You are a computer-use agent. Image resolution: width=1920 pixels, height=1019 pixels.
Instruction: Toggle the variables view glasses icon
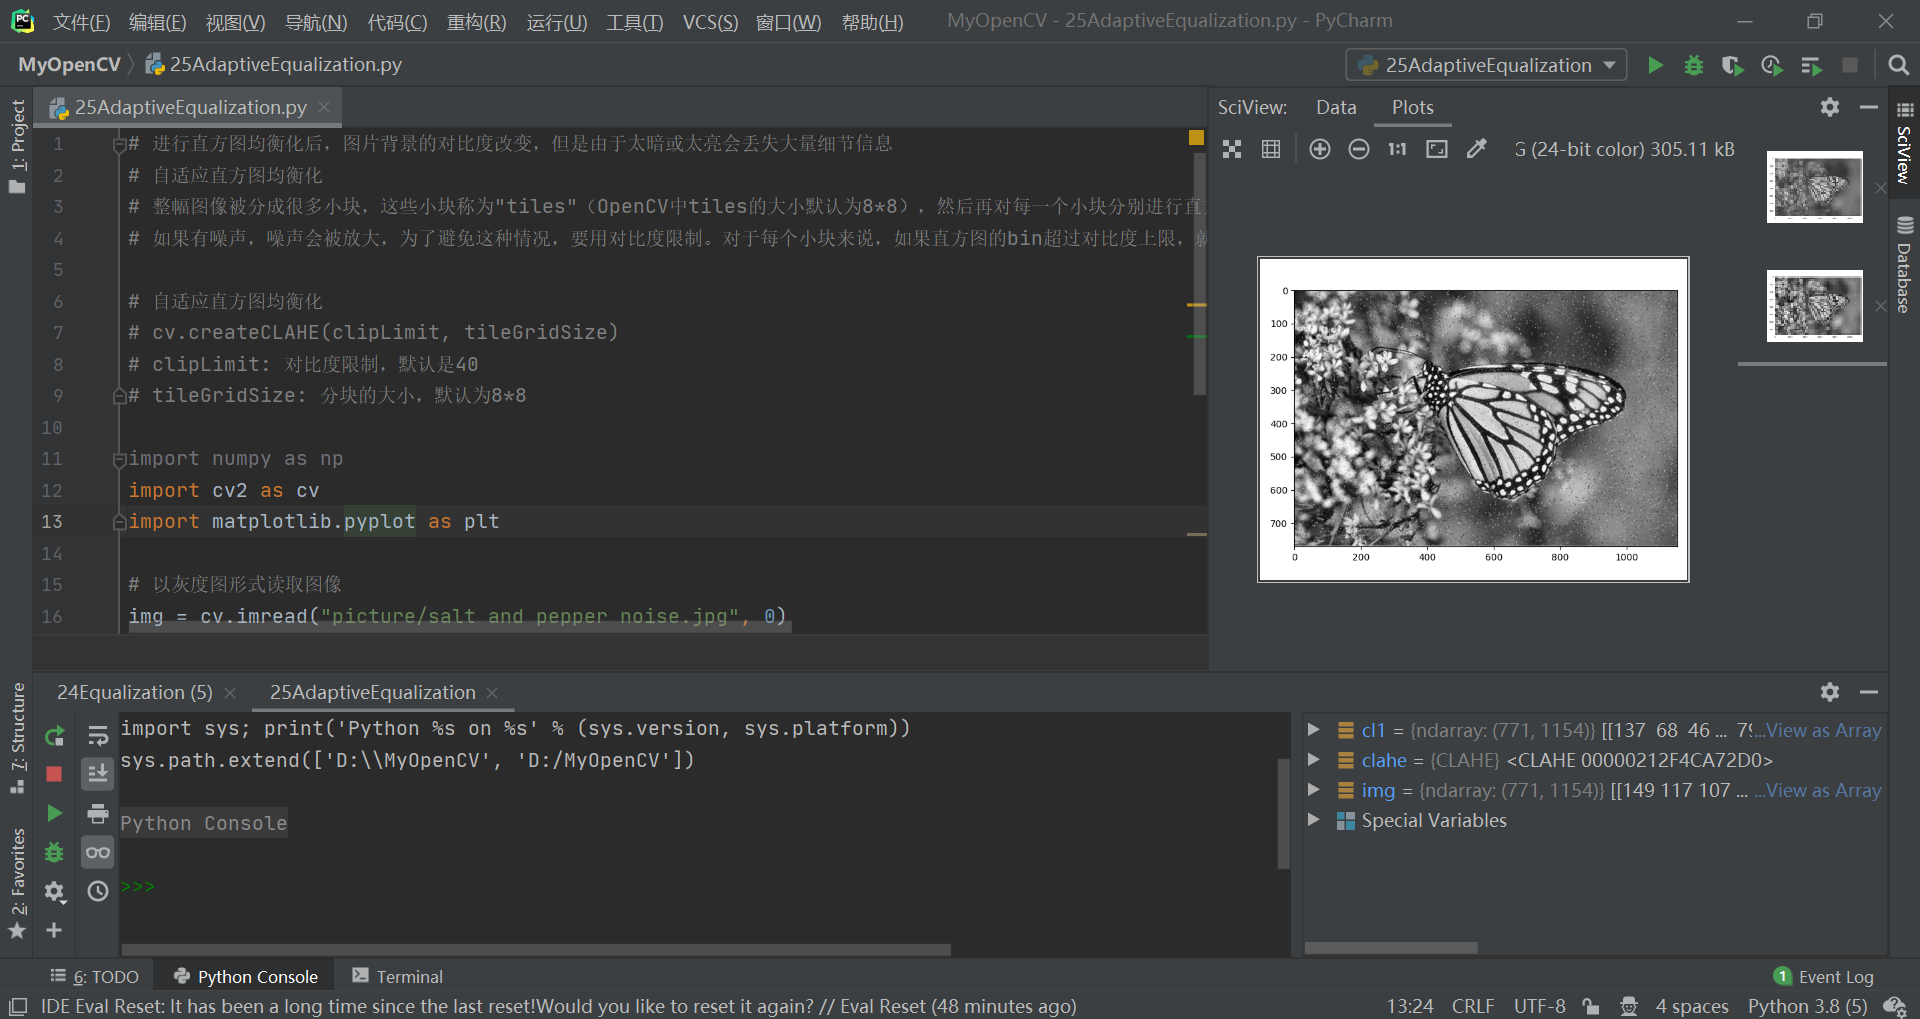pyautogui.click(x=97, y=852)
